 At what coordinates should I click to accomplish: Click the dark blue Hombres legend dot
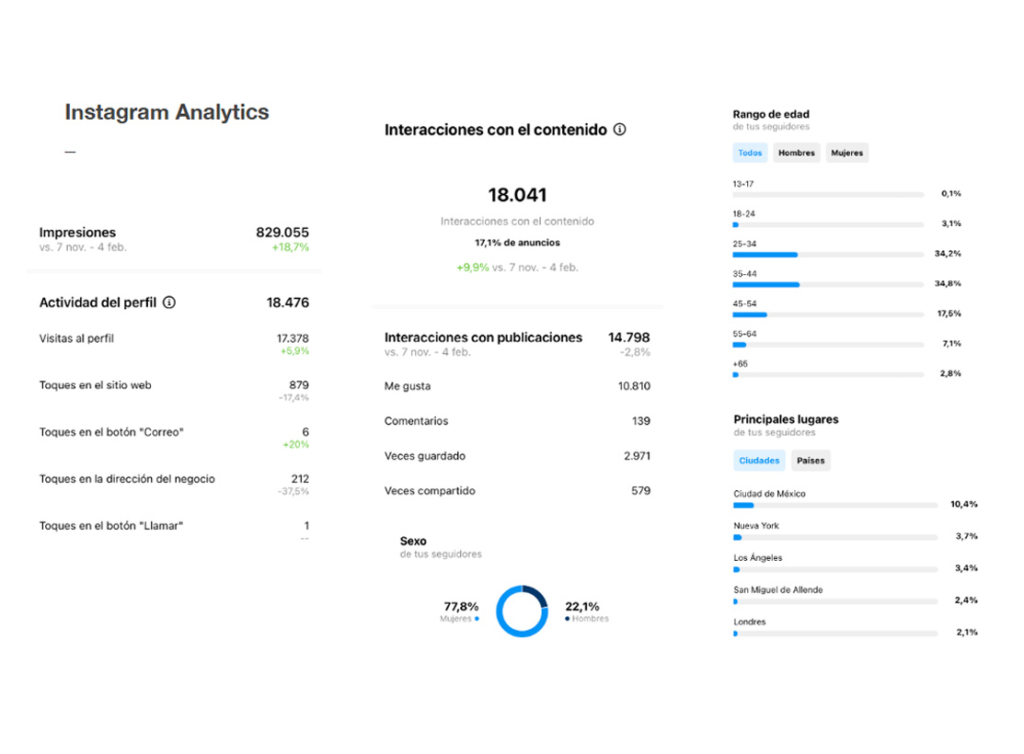tap(567, 619)
